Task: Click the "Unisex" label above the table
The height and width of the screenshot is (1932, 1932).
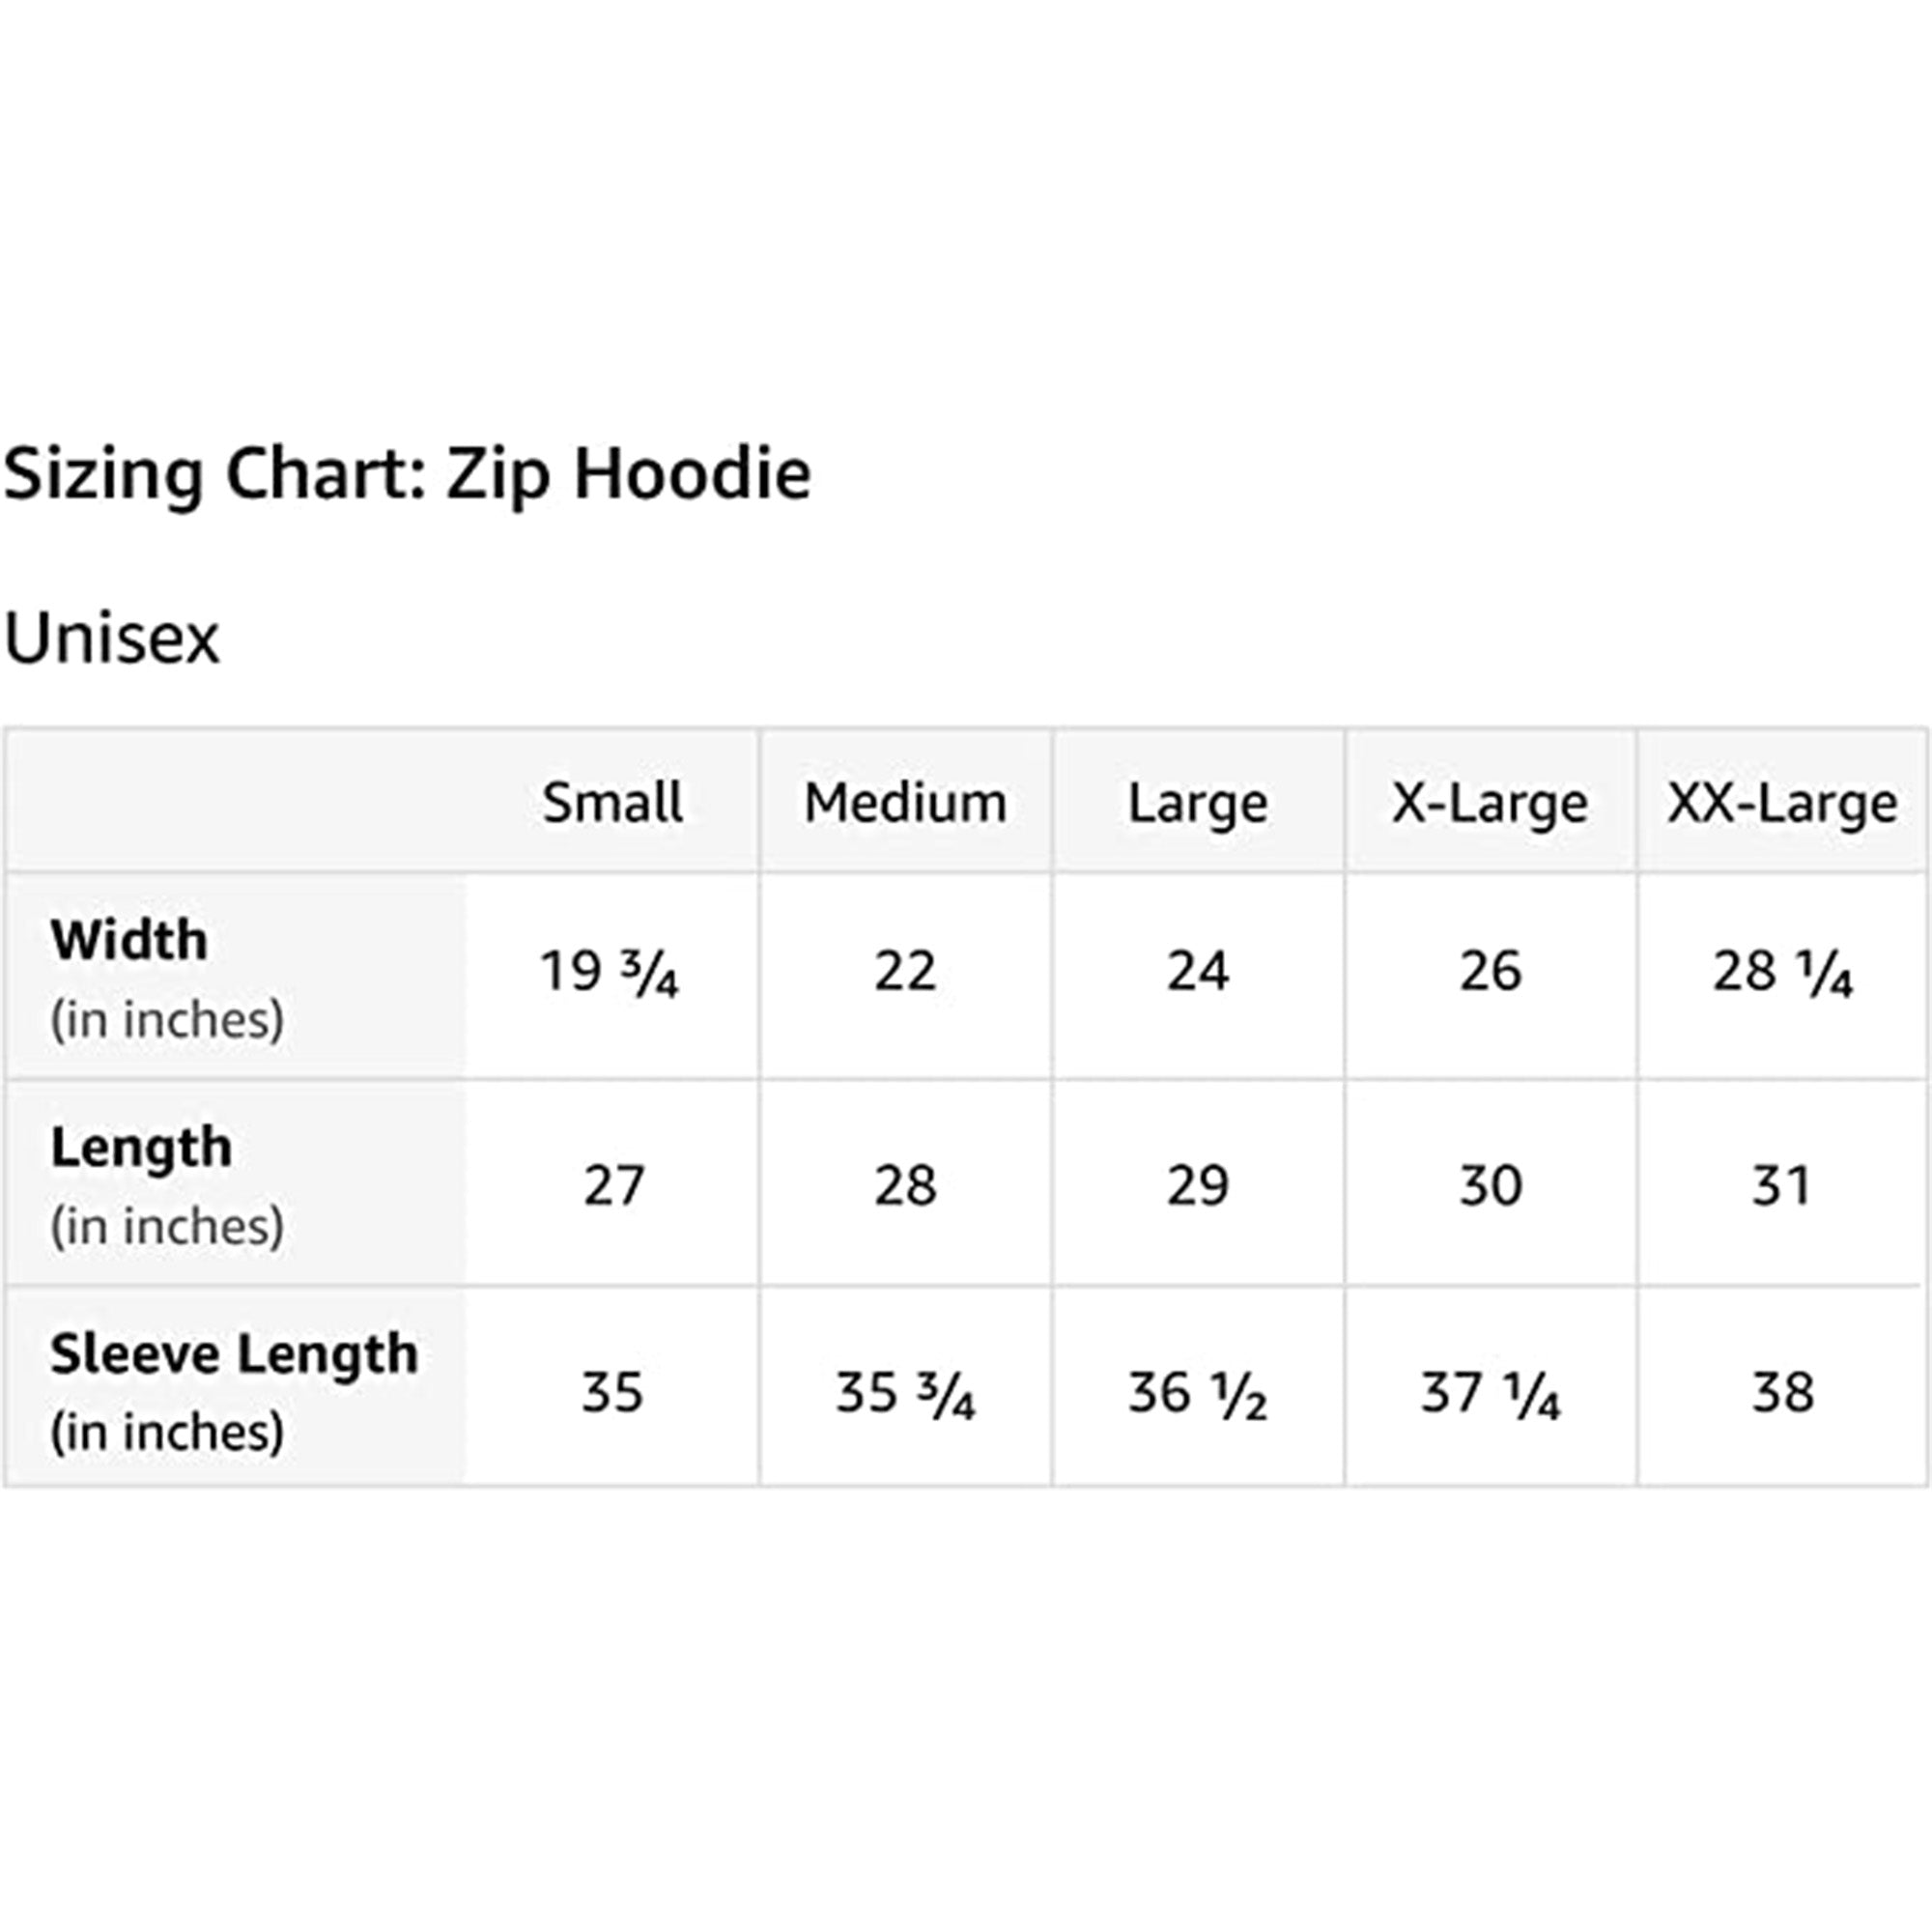Action: coord(111,638)
